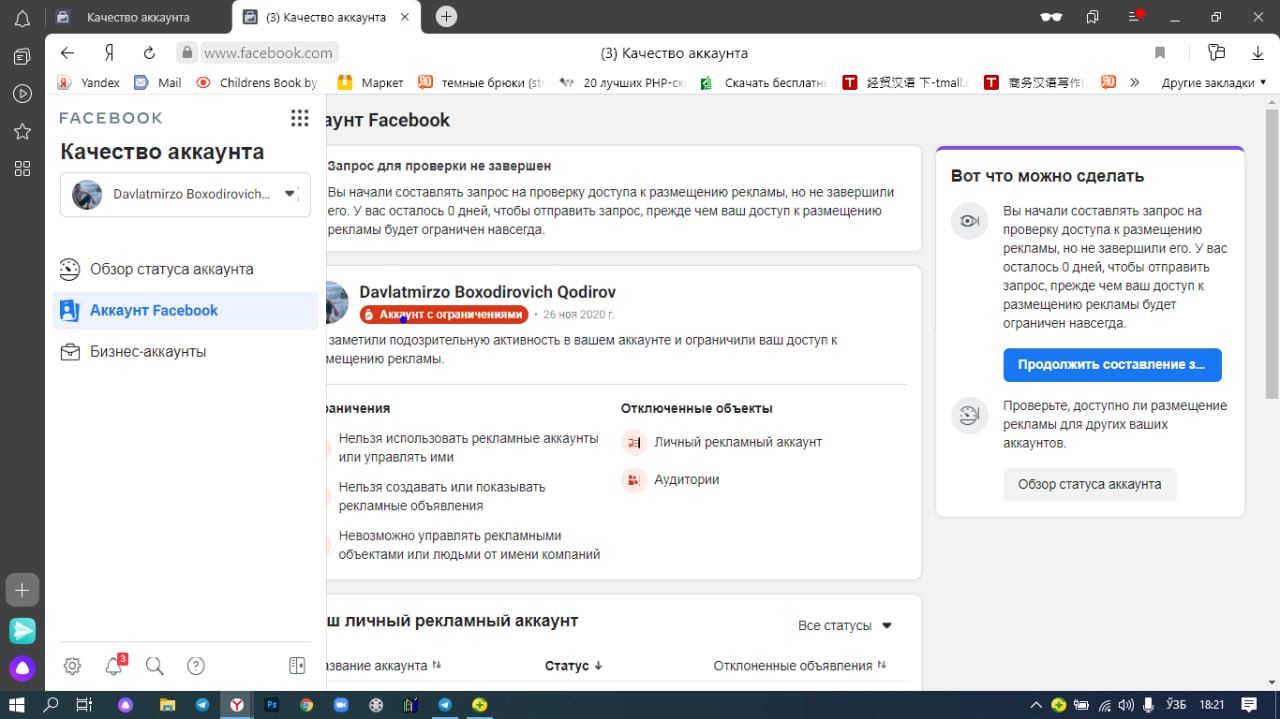
Task: Click the blue messenger icon in the browser side strip
Action: (x=22, y=631)
